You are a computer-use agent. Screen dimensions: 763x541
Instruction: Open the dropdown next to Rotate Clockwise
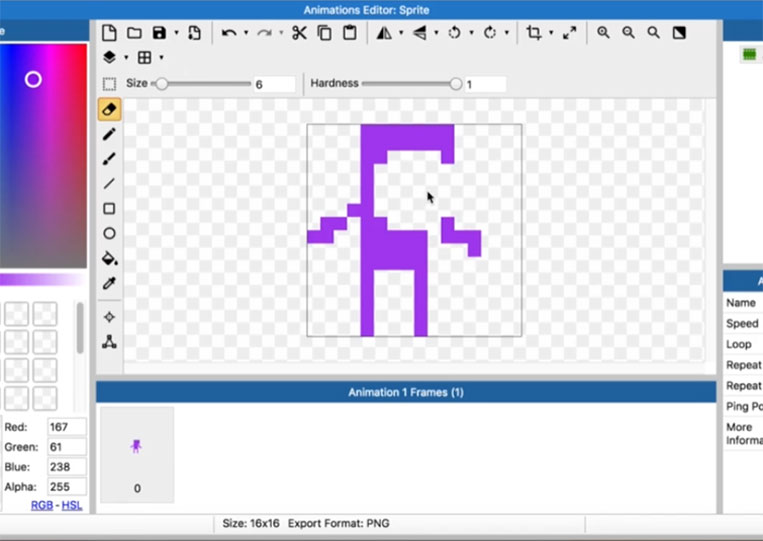click(507, 33)
